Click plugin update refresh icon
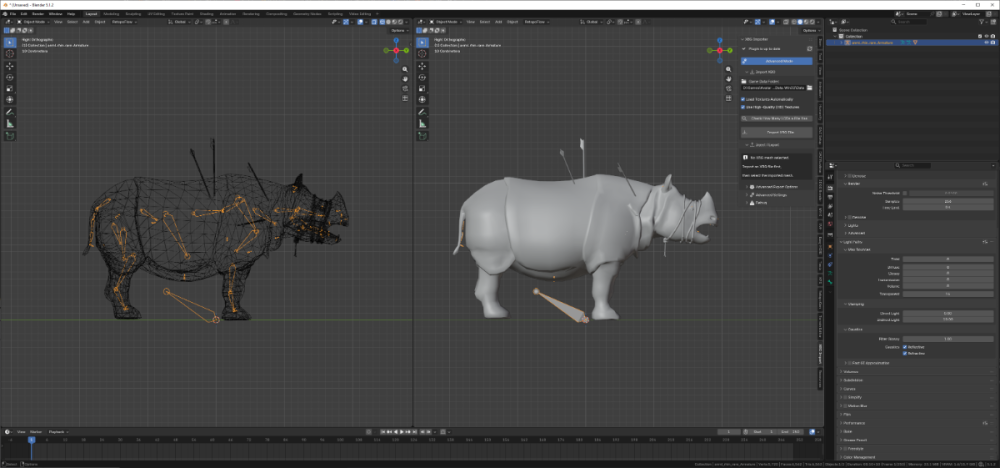The width and height of the screenshot is (1000, 468). point(809,48)
